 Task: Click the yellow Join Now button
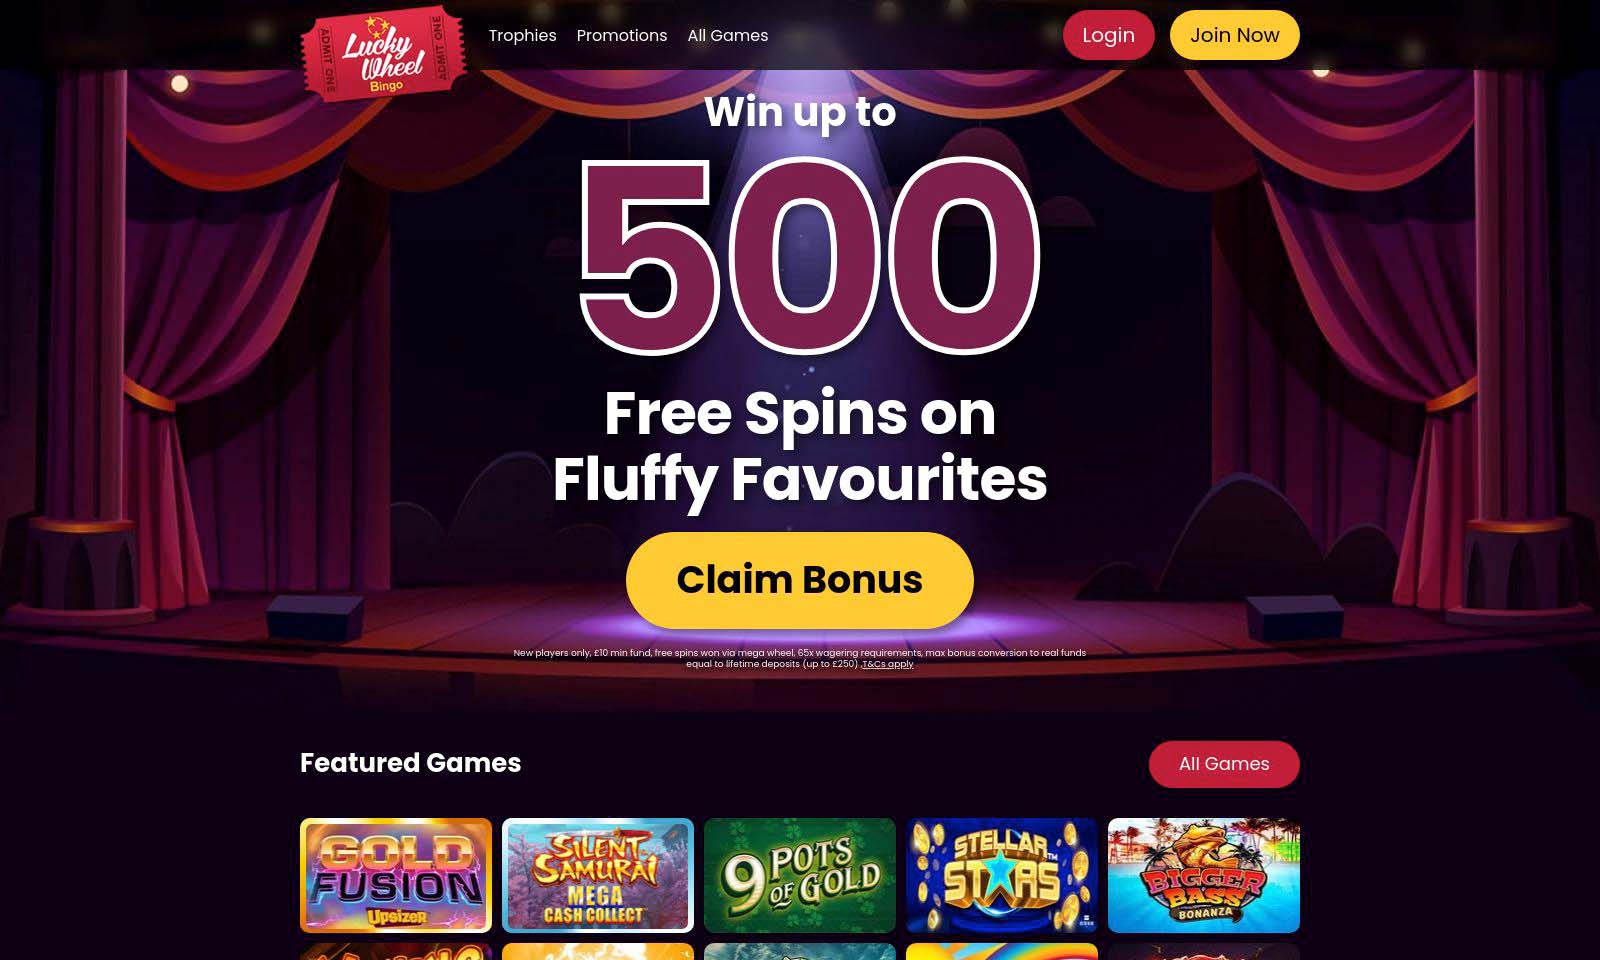pos(1234,35)
